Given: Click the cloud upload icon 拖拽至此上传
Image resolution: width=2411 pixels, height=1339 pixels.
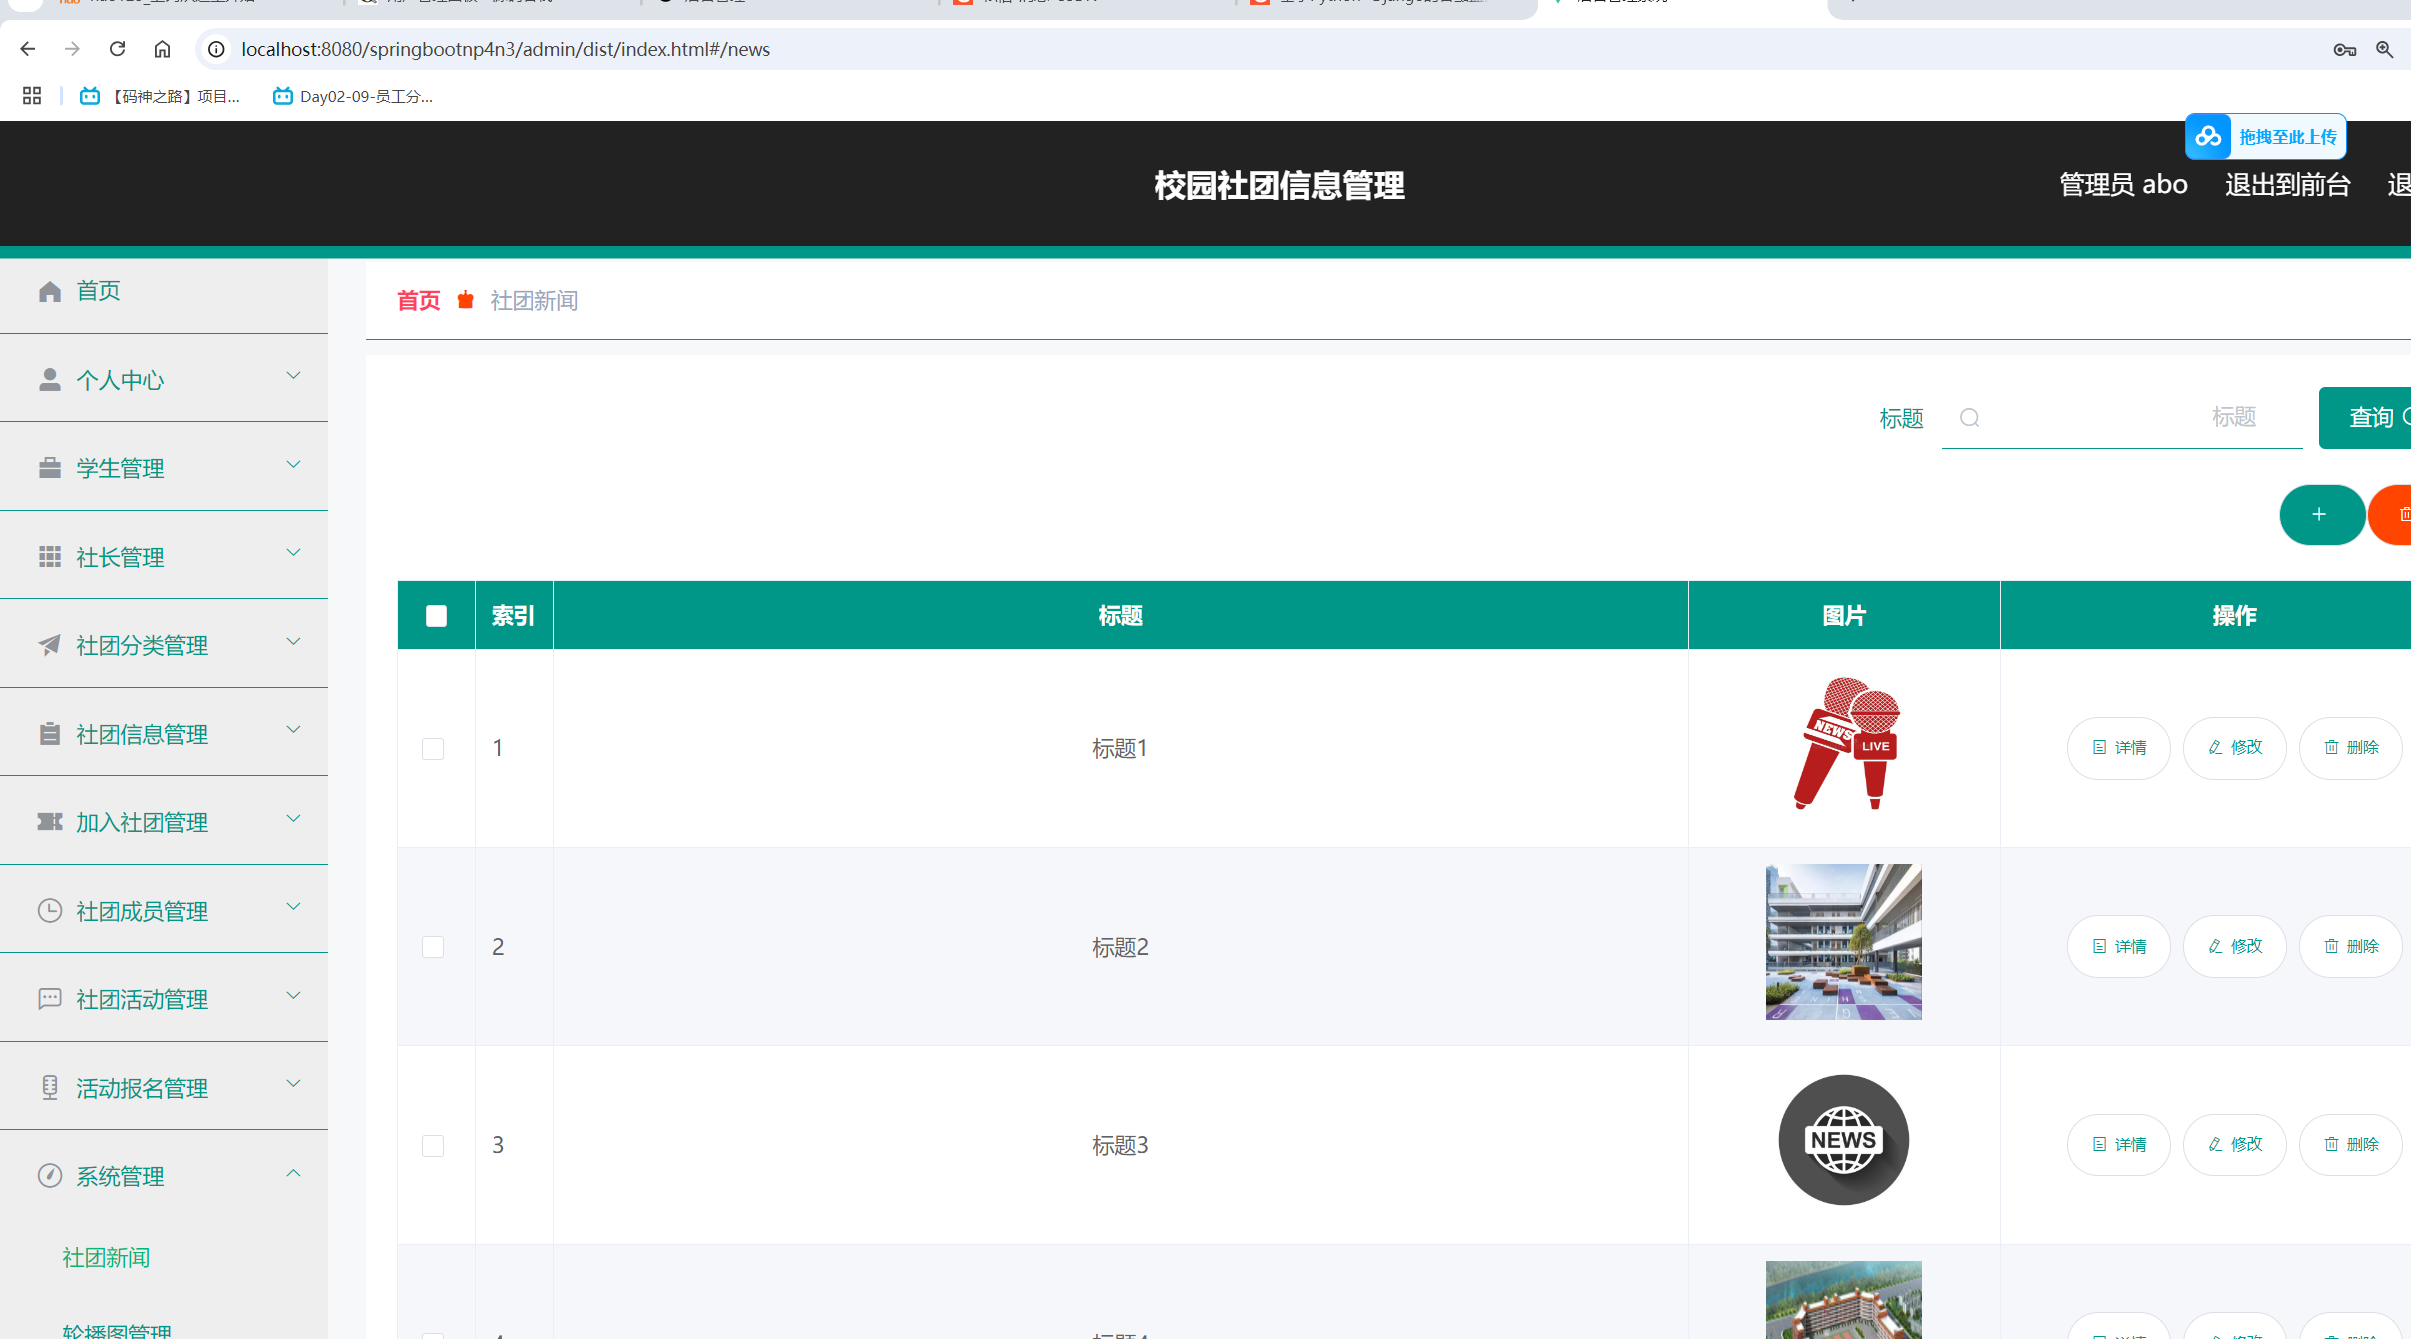Looking at the screenshot, I should pos(2208,137).
